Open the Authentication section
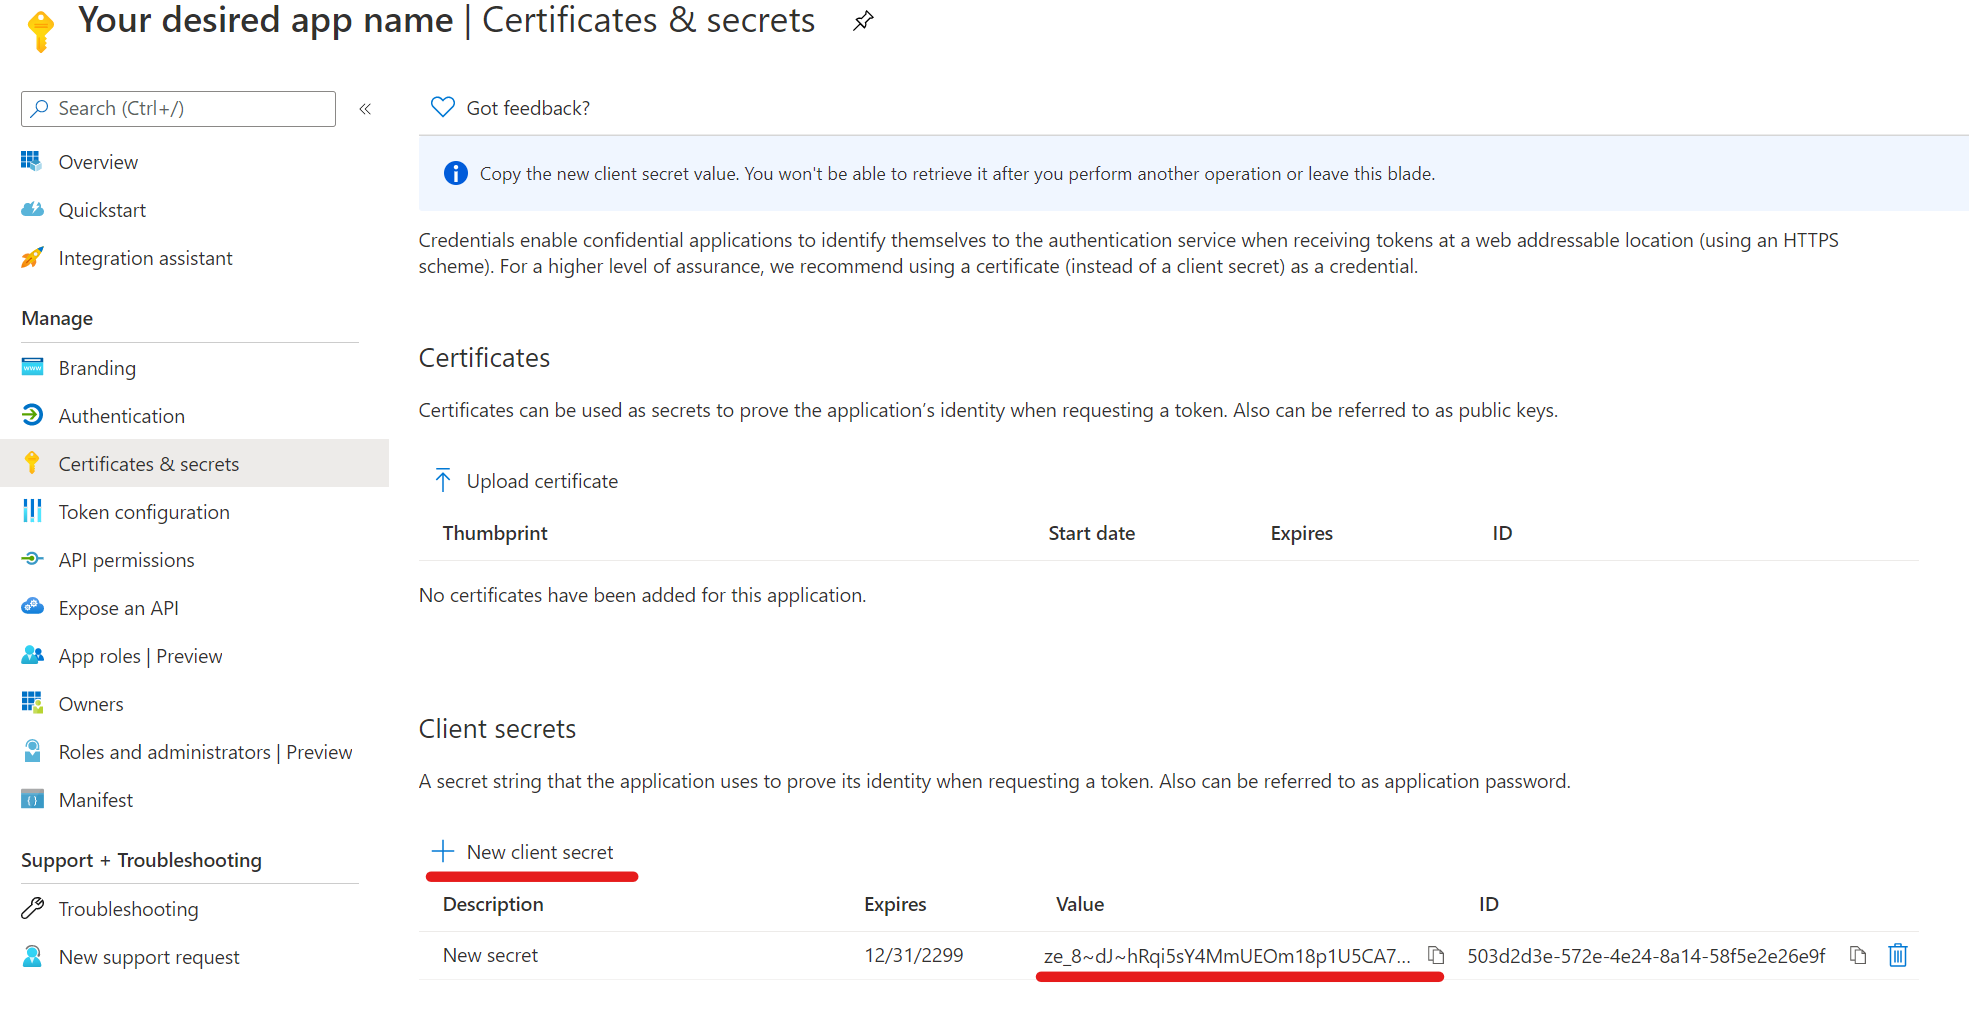The height and width of the screenshot is (1014, 1969). pos(121,416)
